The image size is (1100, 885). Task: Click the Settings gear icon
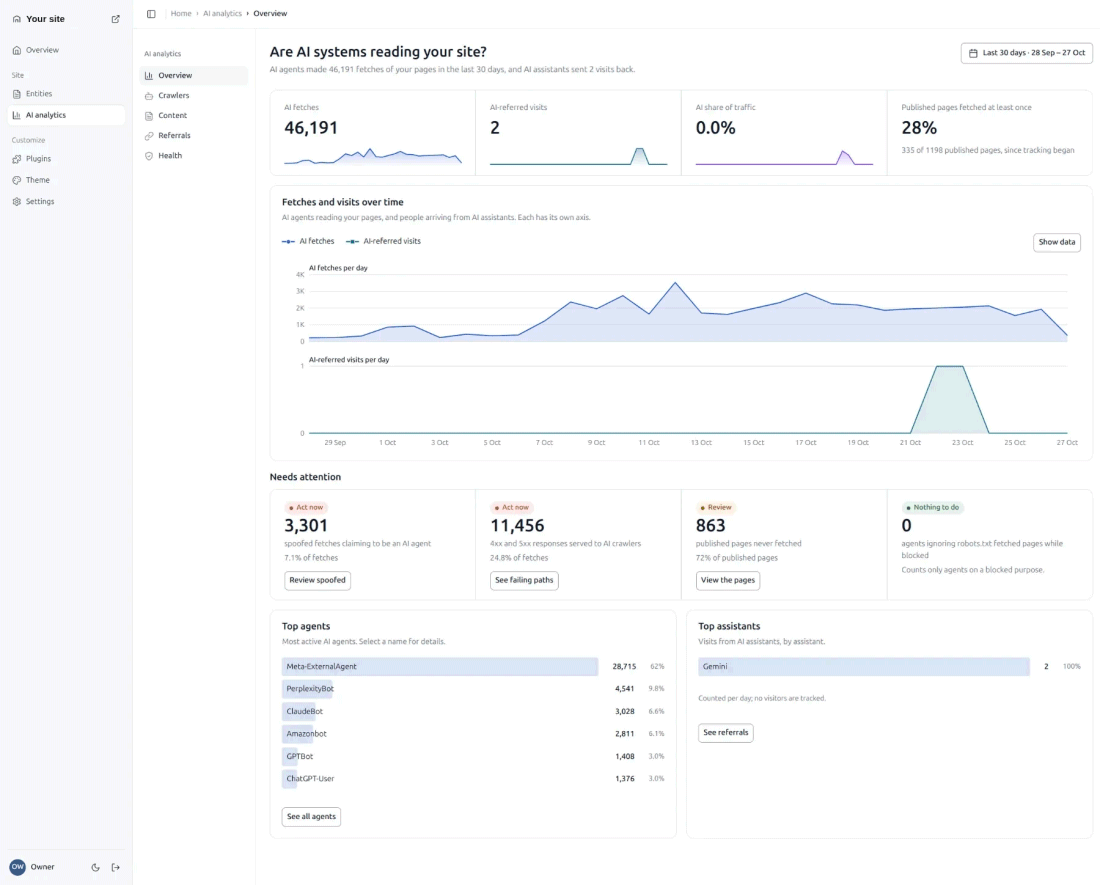pyautogui.click(x=17, y=201)
